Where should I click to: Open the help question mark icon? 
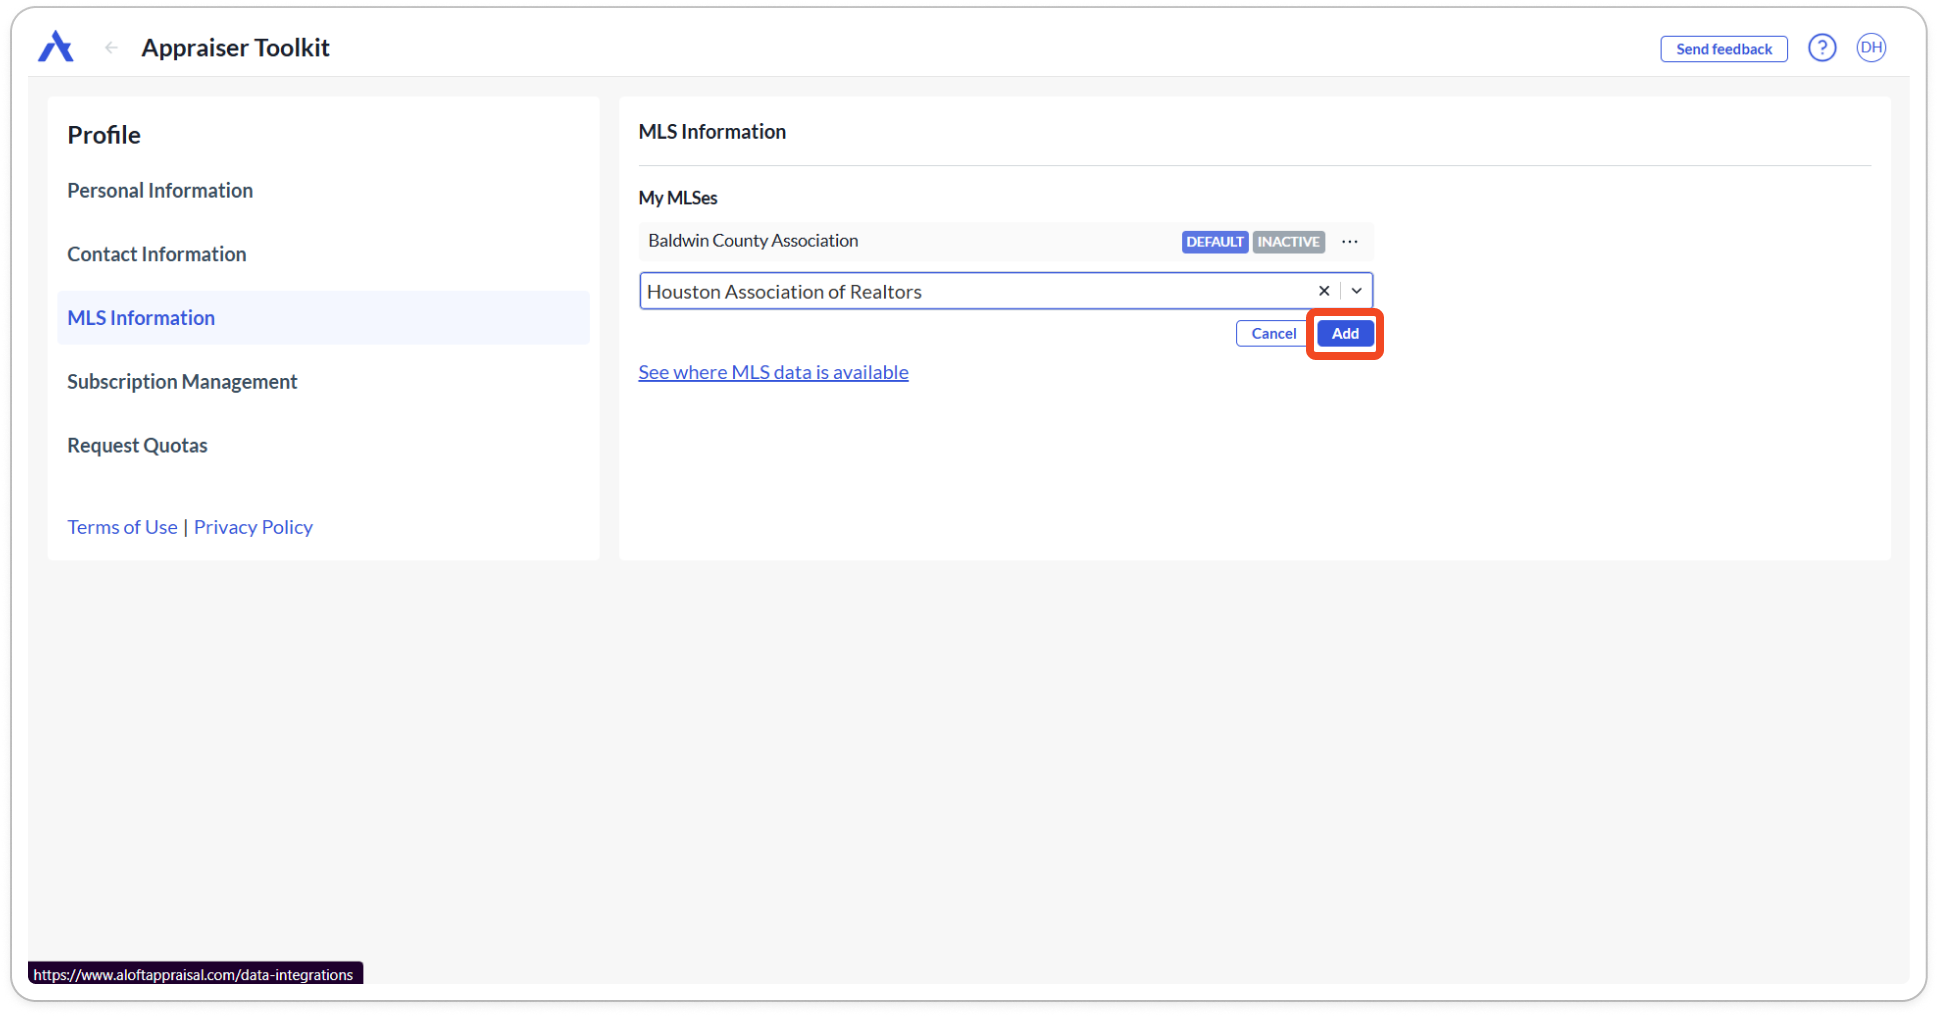coord(1821,47)
